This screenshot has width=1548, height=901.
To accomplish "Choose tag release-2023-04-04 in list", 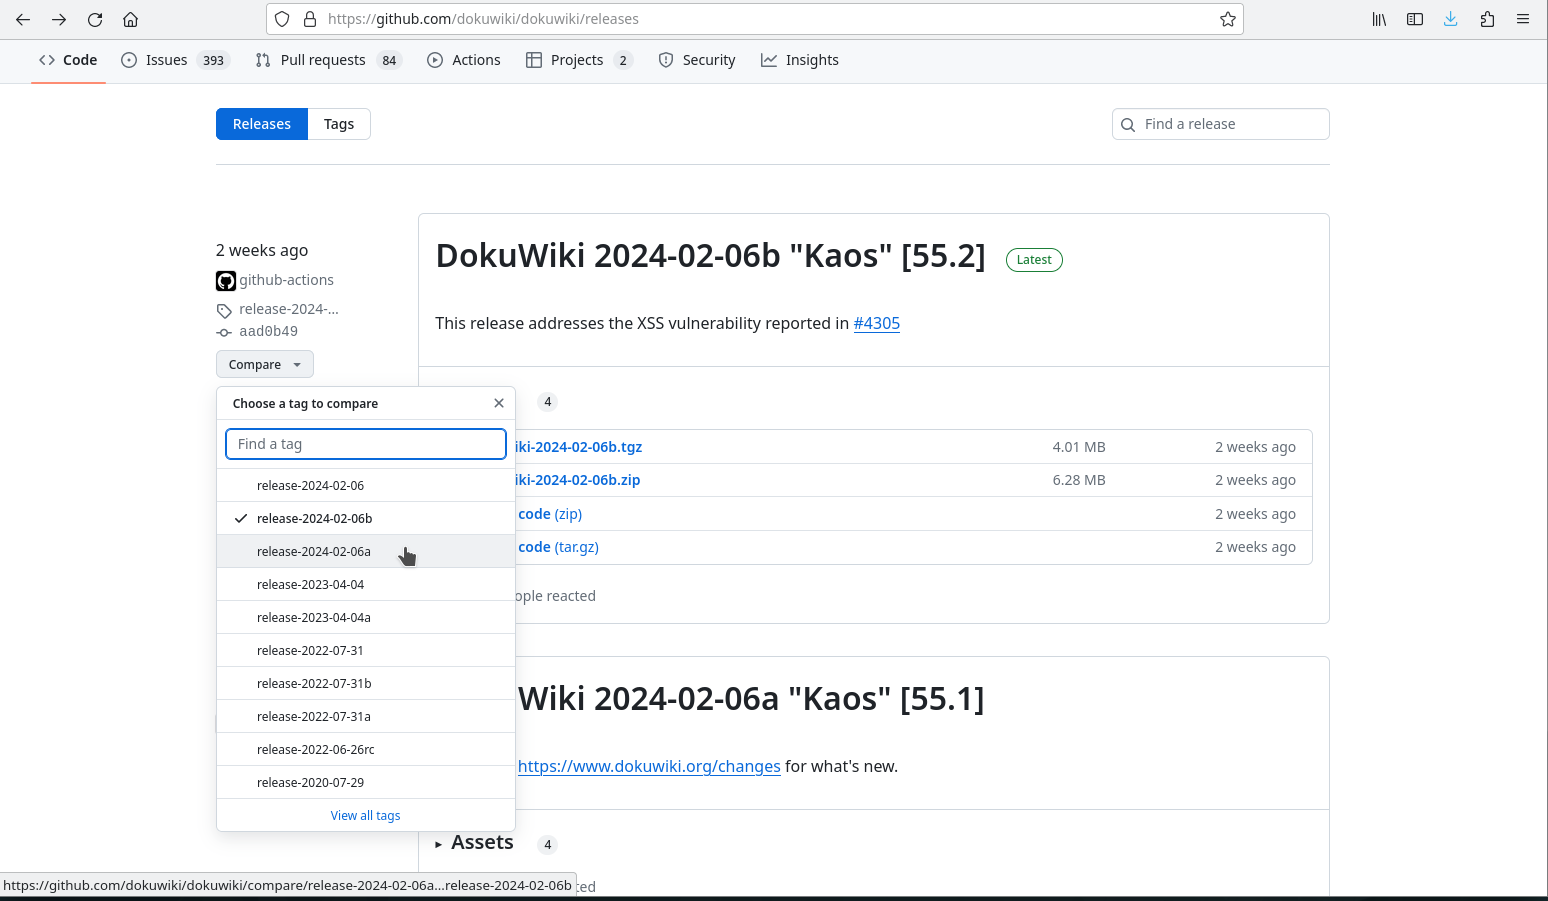I will click(310, 585).
